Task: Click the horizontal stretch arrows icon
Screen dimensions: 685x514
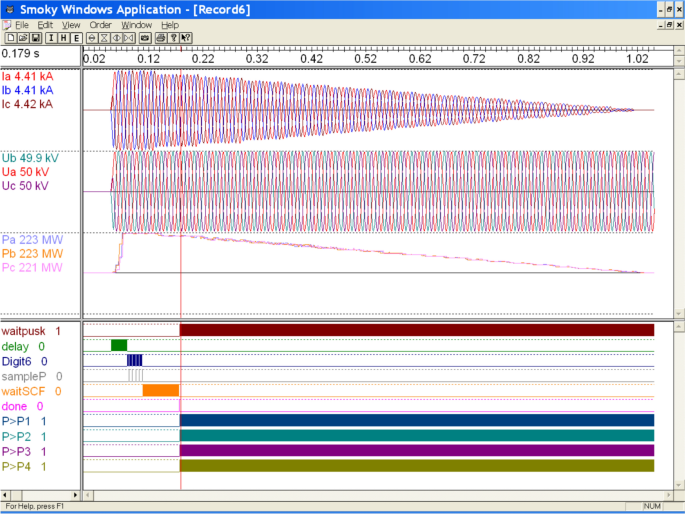Action: click(x=117, y=38)
